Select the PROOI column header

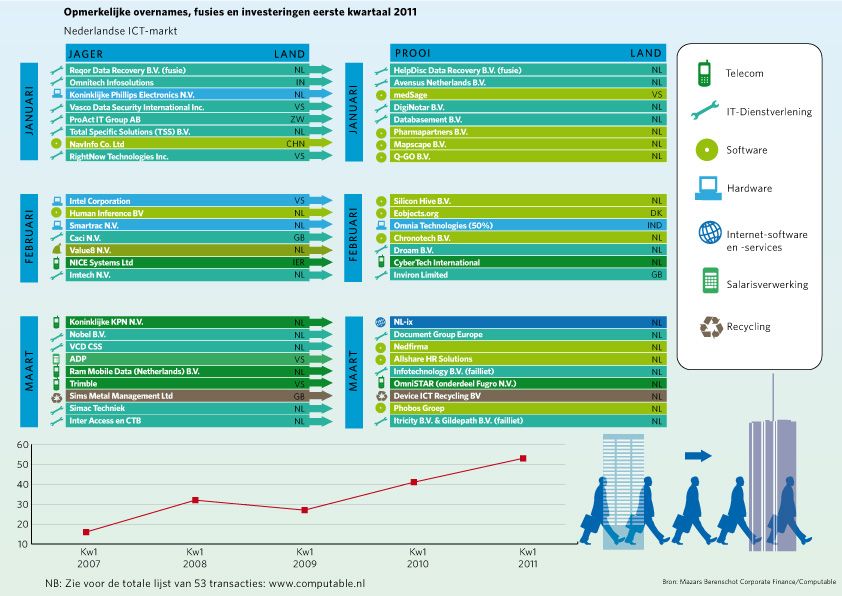[x=412, y=53]
